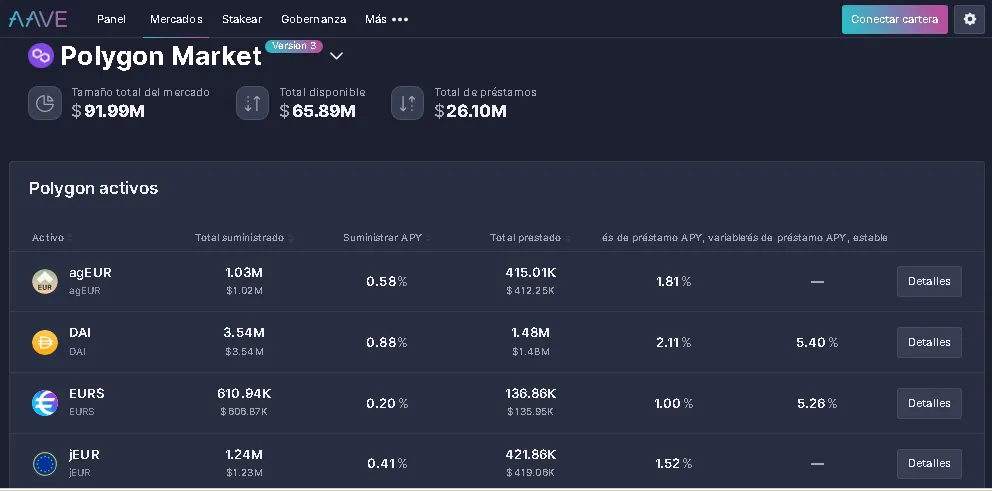Open the Panel menu item

click(x=111, y=19)
